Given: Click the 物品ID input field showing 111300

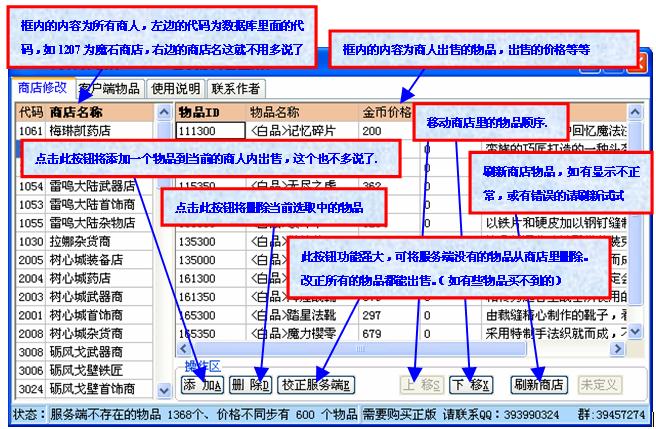Looking at the screenshot, I should (x=211, y=130).
